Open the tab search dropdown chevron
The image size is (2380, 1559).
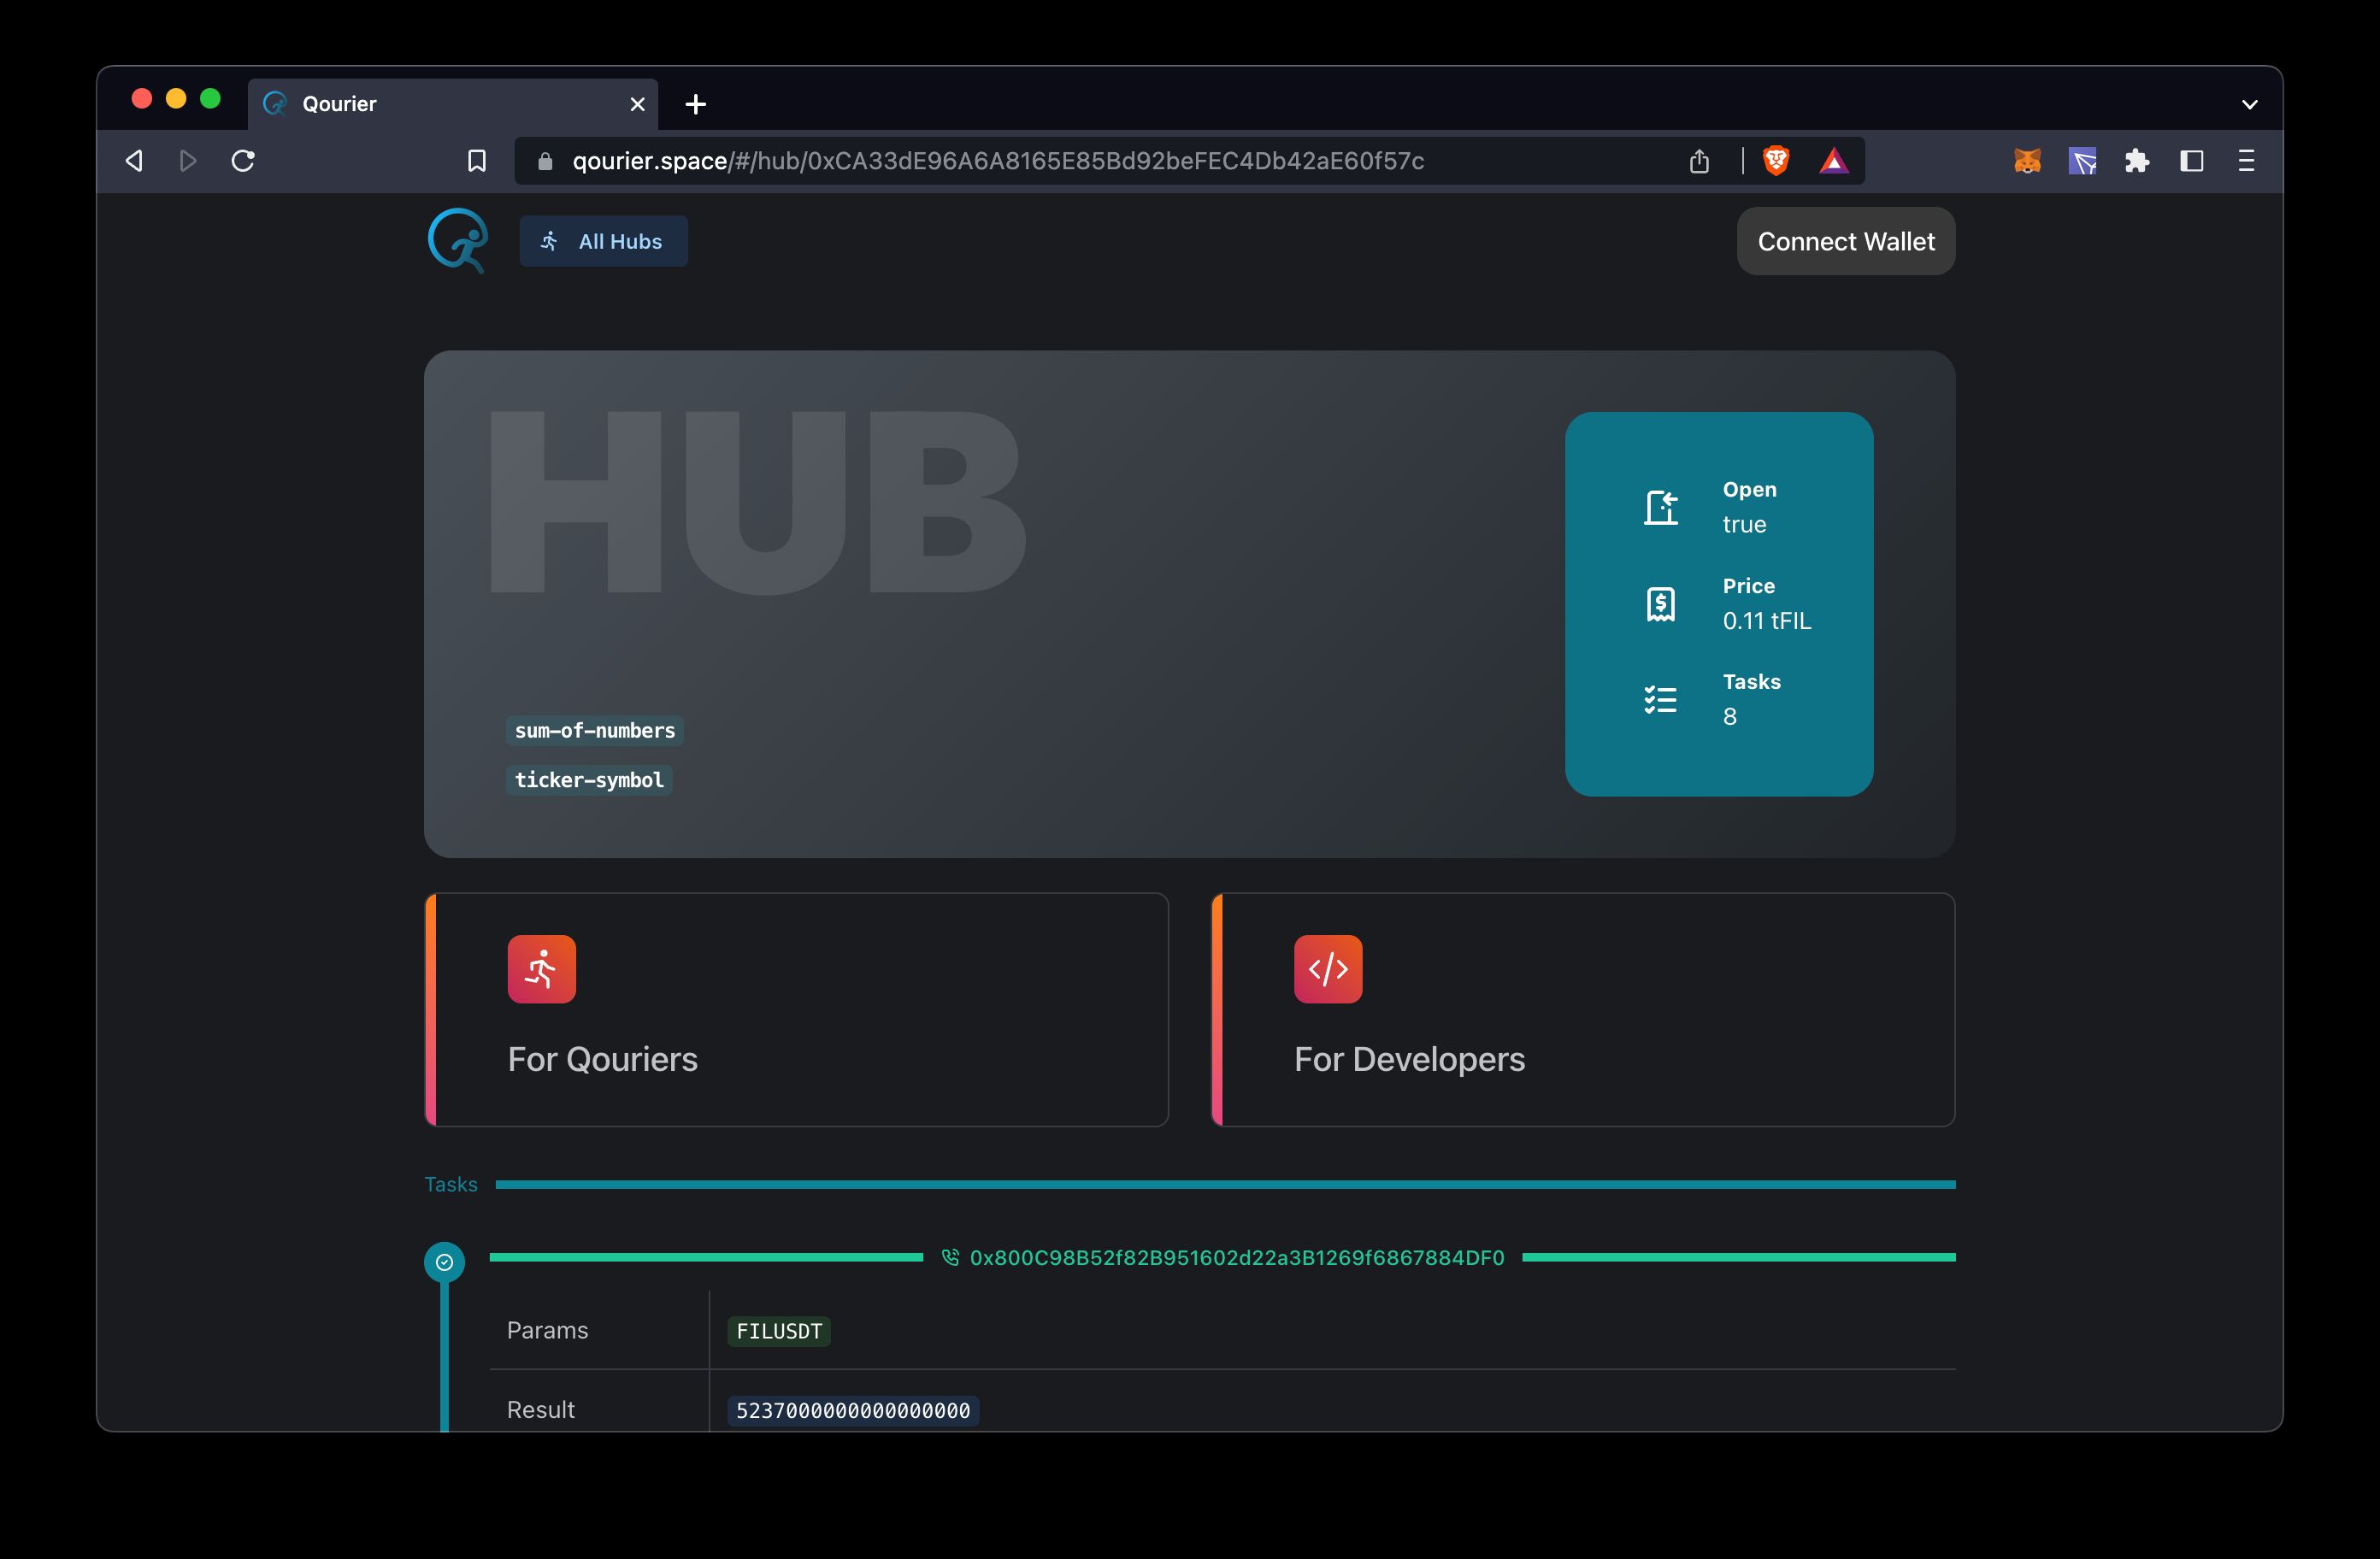click(2249, 104)
